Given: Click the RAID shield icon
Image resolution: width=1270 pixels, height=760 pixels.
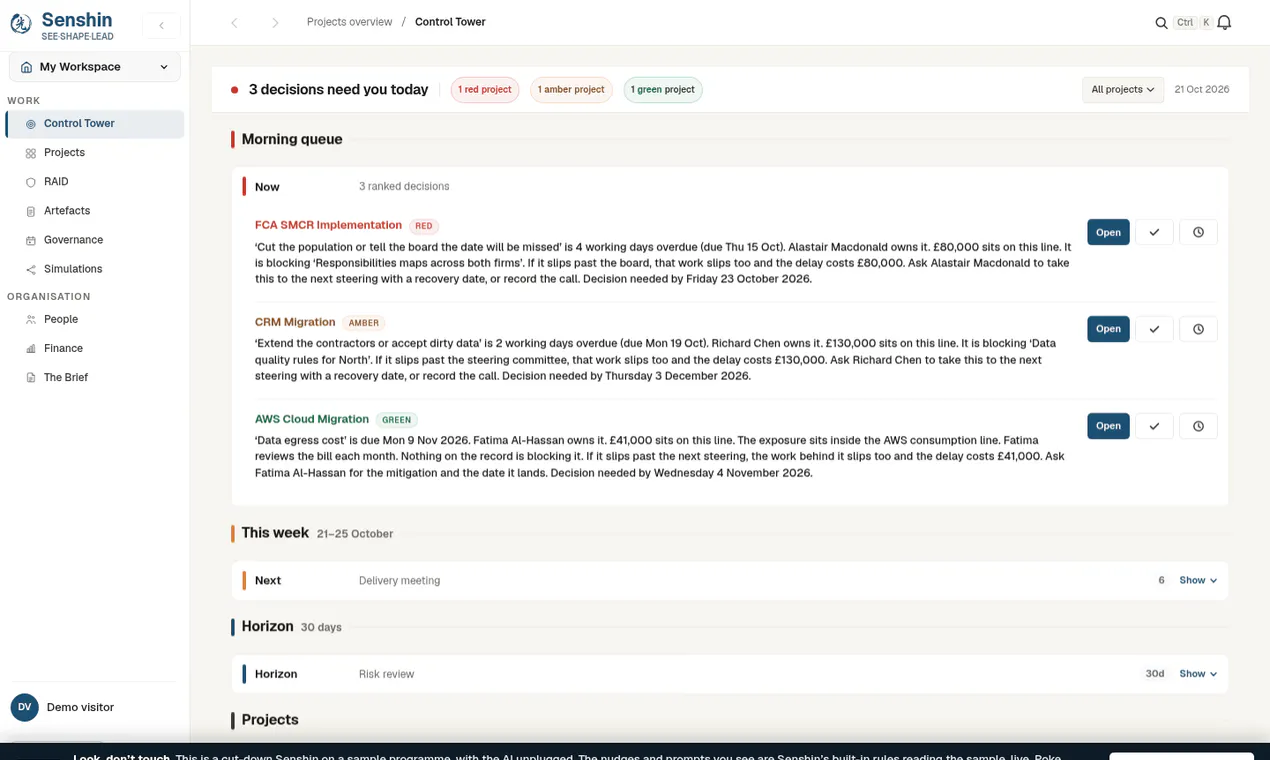Looking at the screenshot, I should click(31, 182).
